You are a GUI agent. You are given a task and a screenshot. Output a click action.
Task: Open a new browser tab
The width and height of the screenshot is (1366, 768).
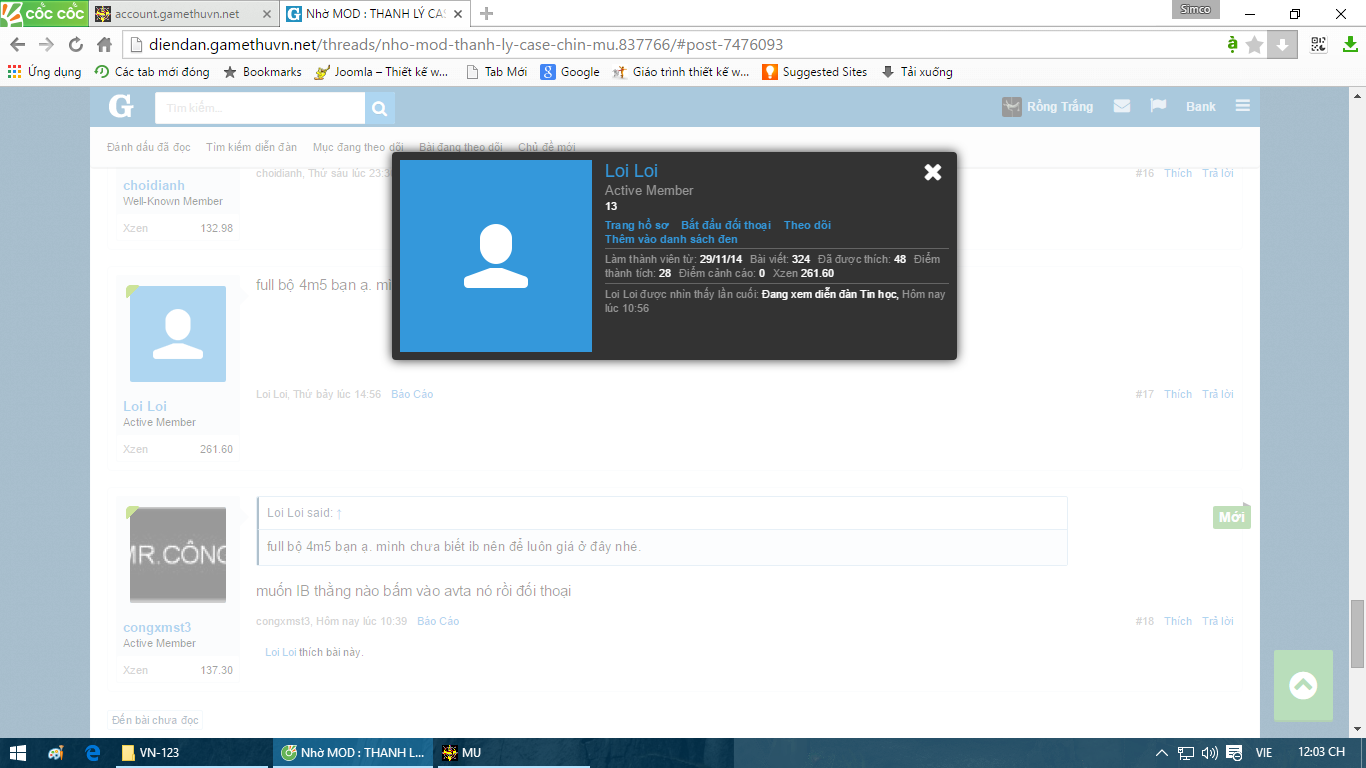(x=487, y=14)
